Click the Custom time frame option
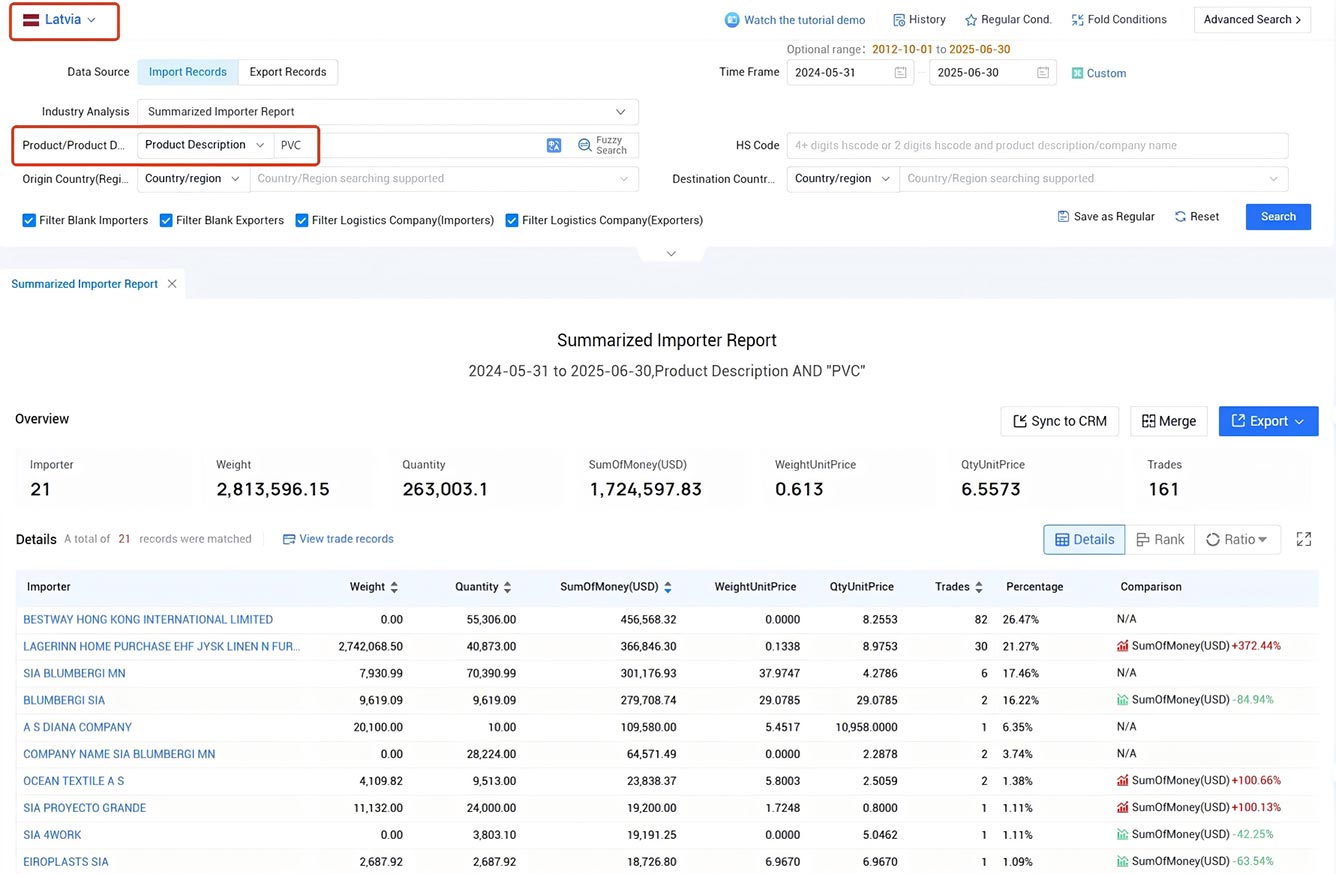The width and height of the screenshot is (1336, 874). (x=1099, y=73)
